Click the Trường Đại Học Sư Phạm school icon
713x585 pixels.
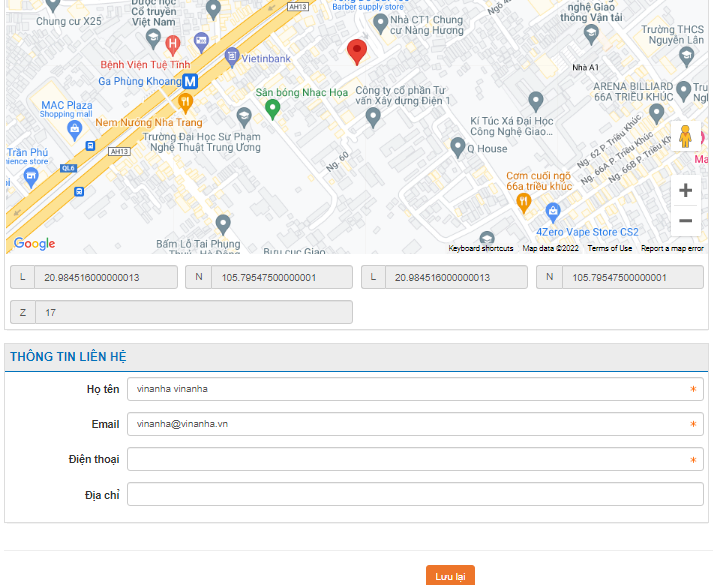244,117
